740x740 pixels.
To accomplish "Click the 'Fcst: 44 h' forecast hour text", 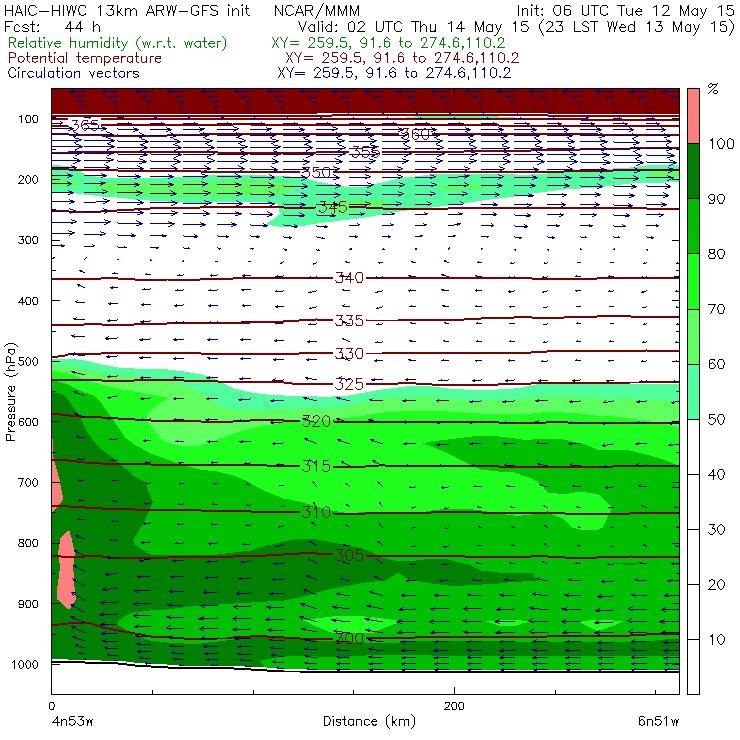I will 52,27.
